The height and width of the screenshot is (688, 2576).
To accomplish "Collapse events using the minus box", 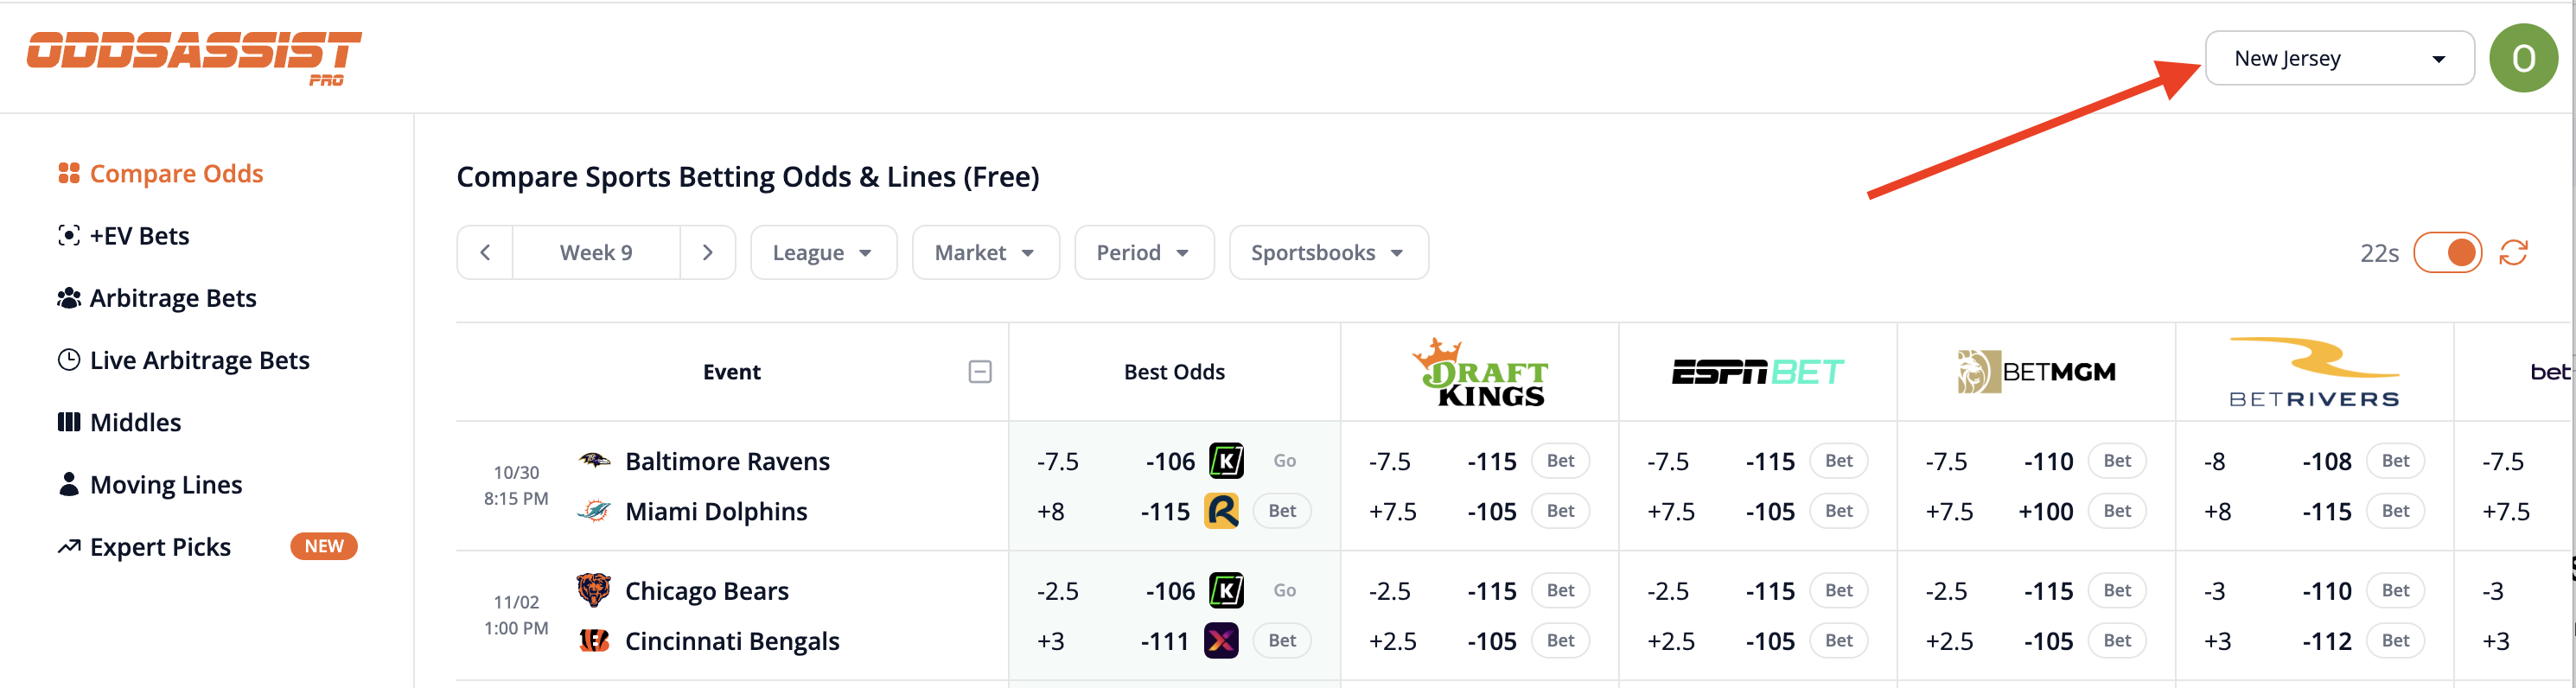I will (980, 372).
